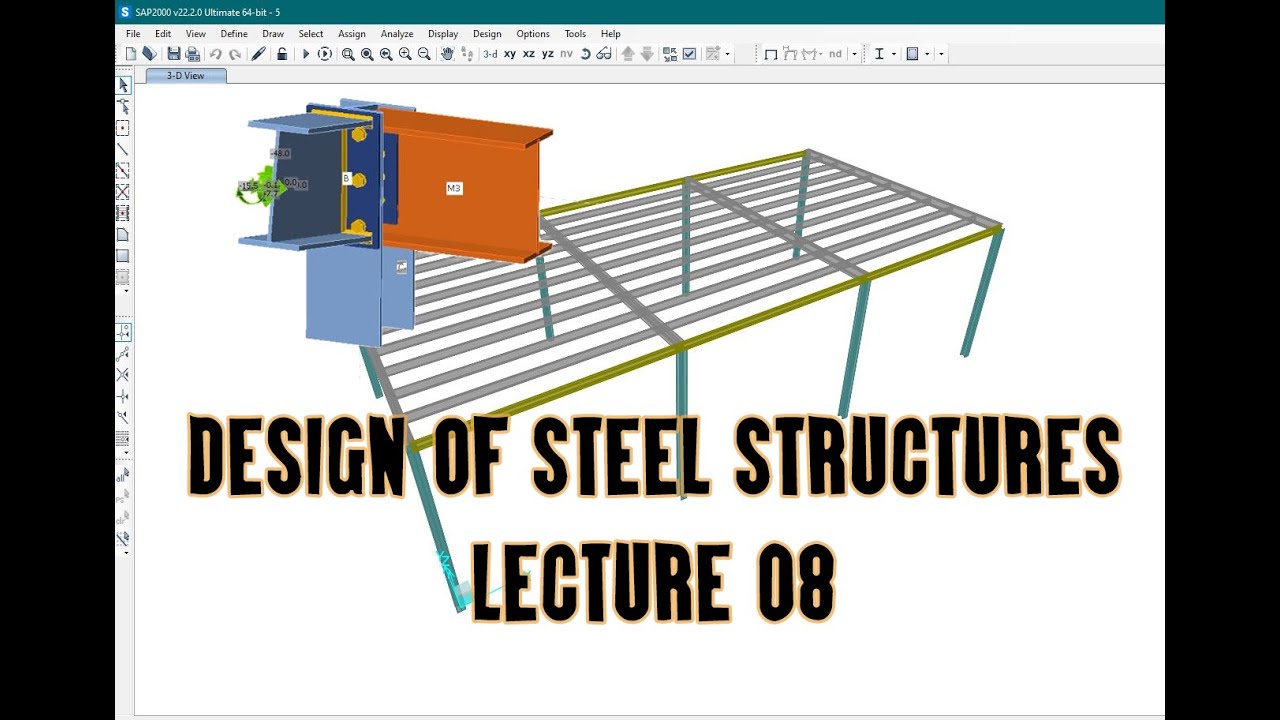Select the Reshape Object tool

pos(123,106)
